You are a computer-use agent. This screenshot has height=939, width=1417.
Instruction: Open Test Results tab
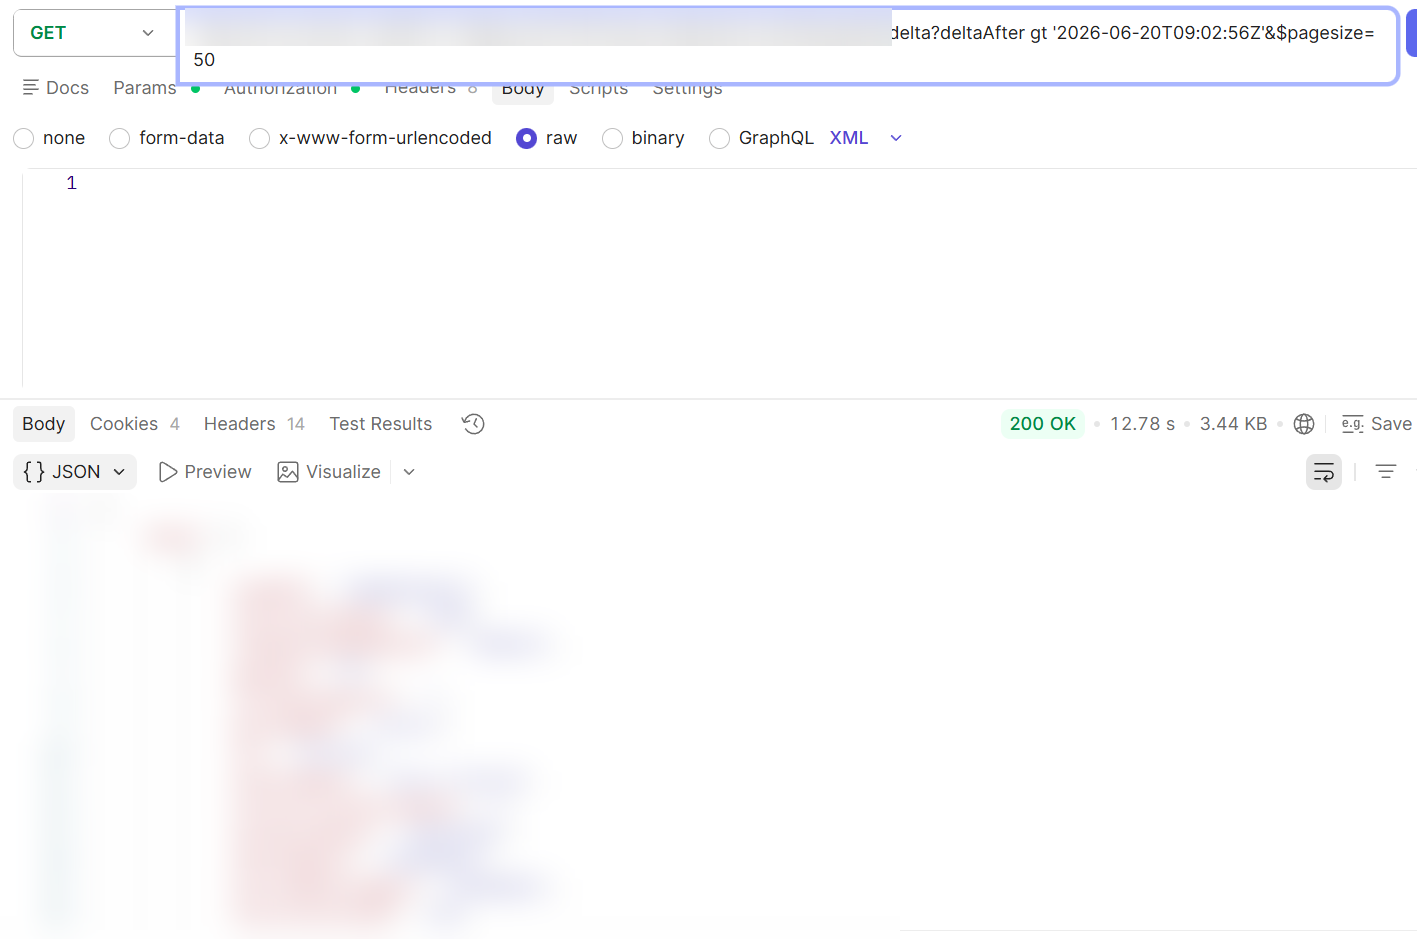coord(381,424)
